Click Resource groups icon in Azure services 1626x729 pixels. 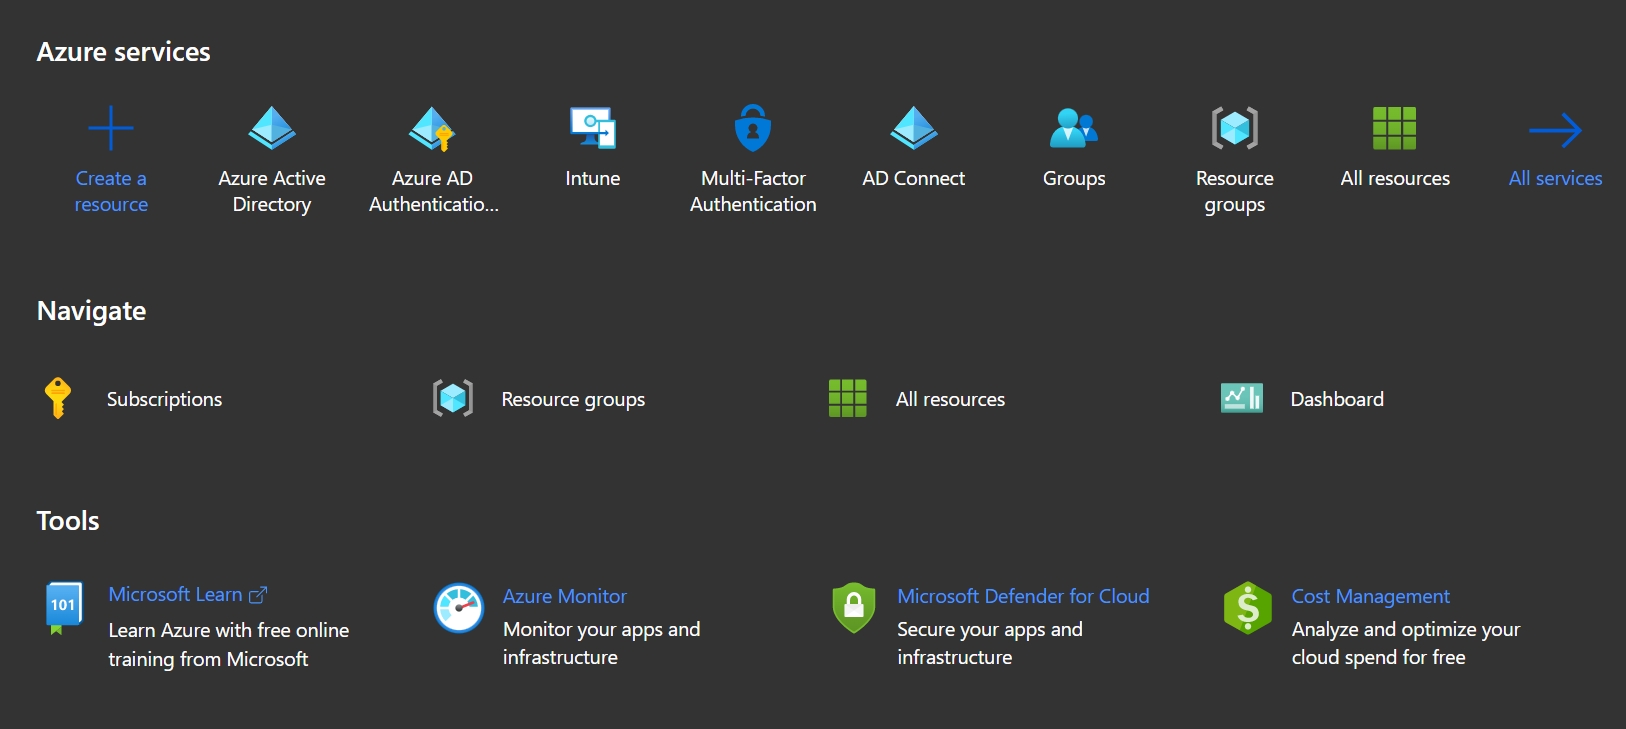point(1235,128)
